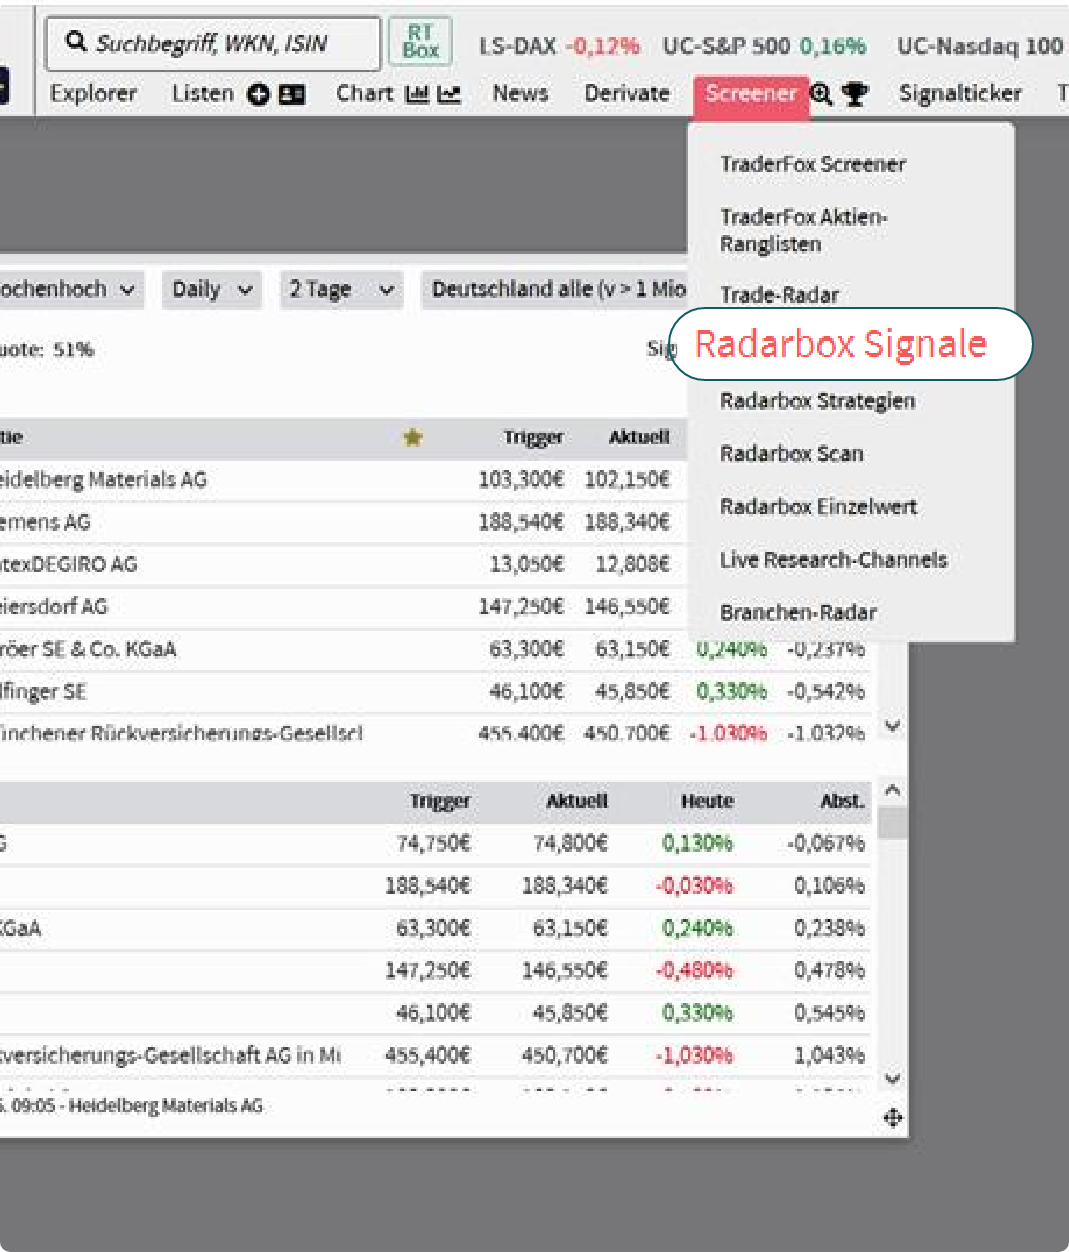The height and width of the screenshot is (1252, 1069).
Task: Open the trophy rankings icon
Action: tap(854, 94)
